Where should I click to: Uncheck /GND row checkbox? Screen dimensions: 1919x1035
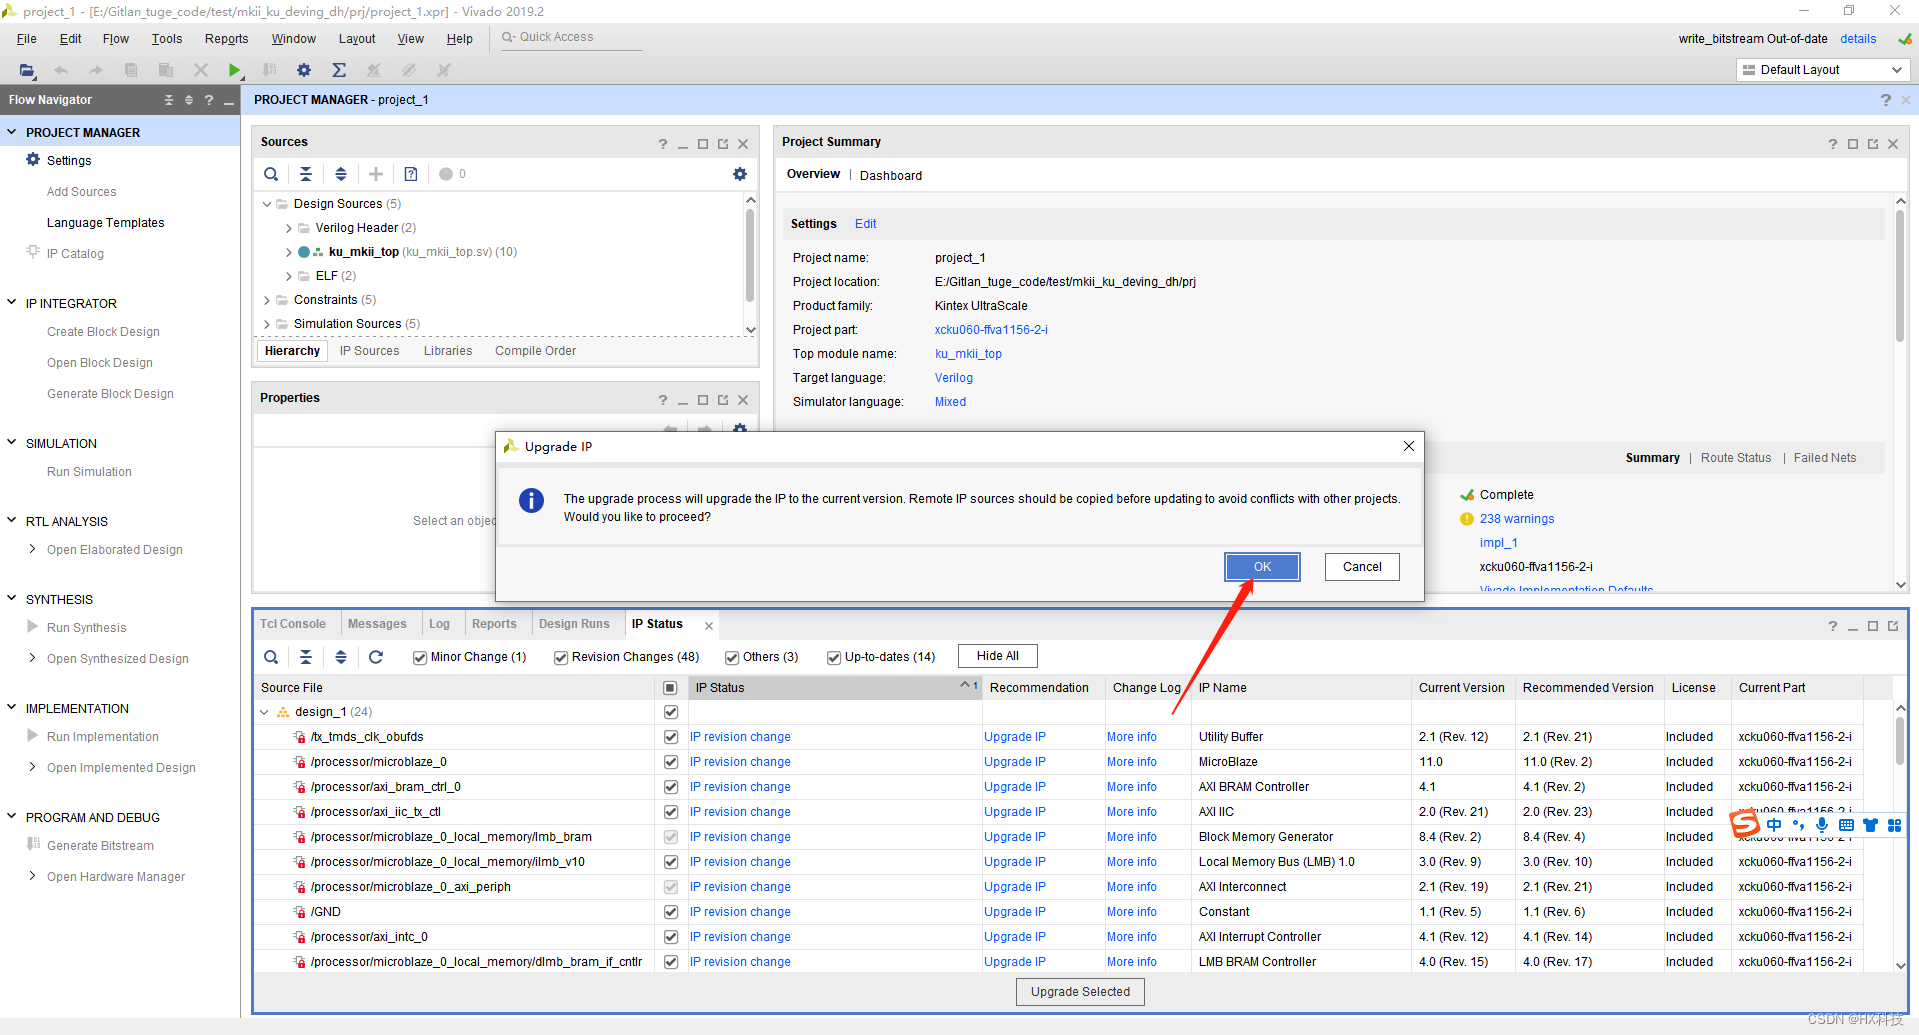[671, 912]
